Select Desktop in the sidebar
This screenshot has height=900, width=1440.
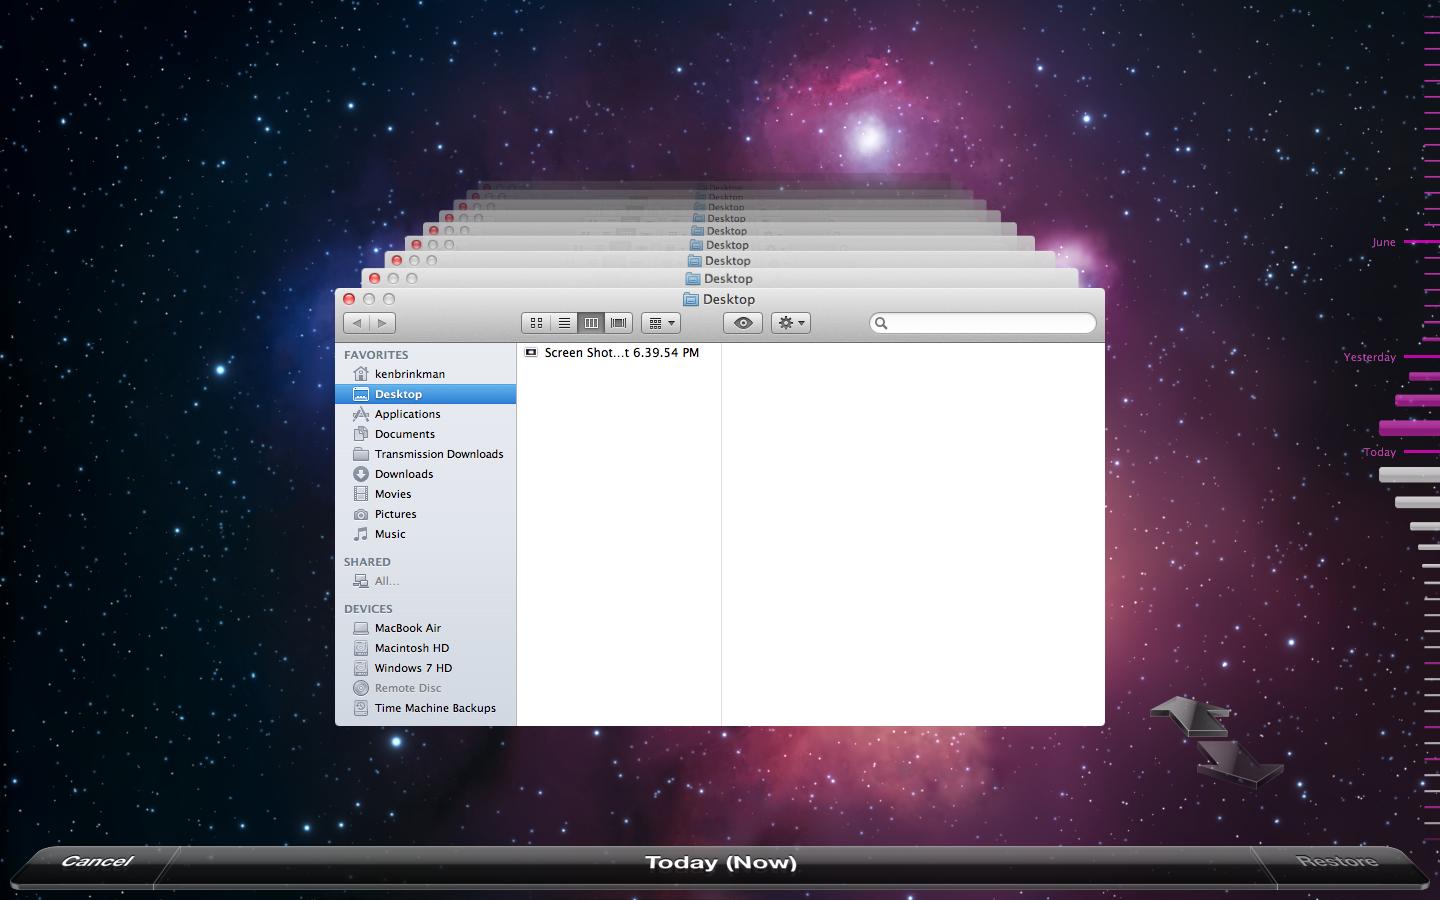[x=426, y=394]
